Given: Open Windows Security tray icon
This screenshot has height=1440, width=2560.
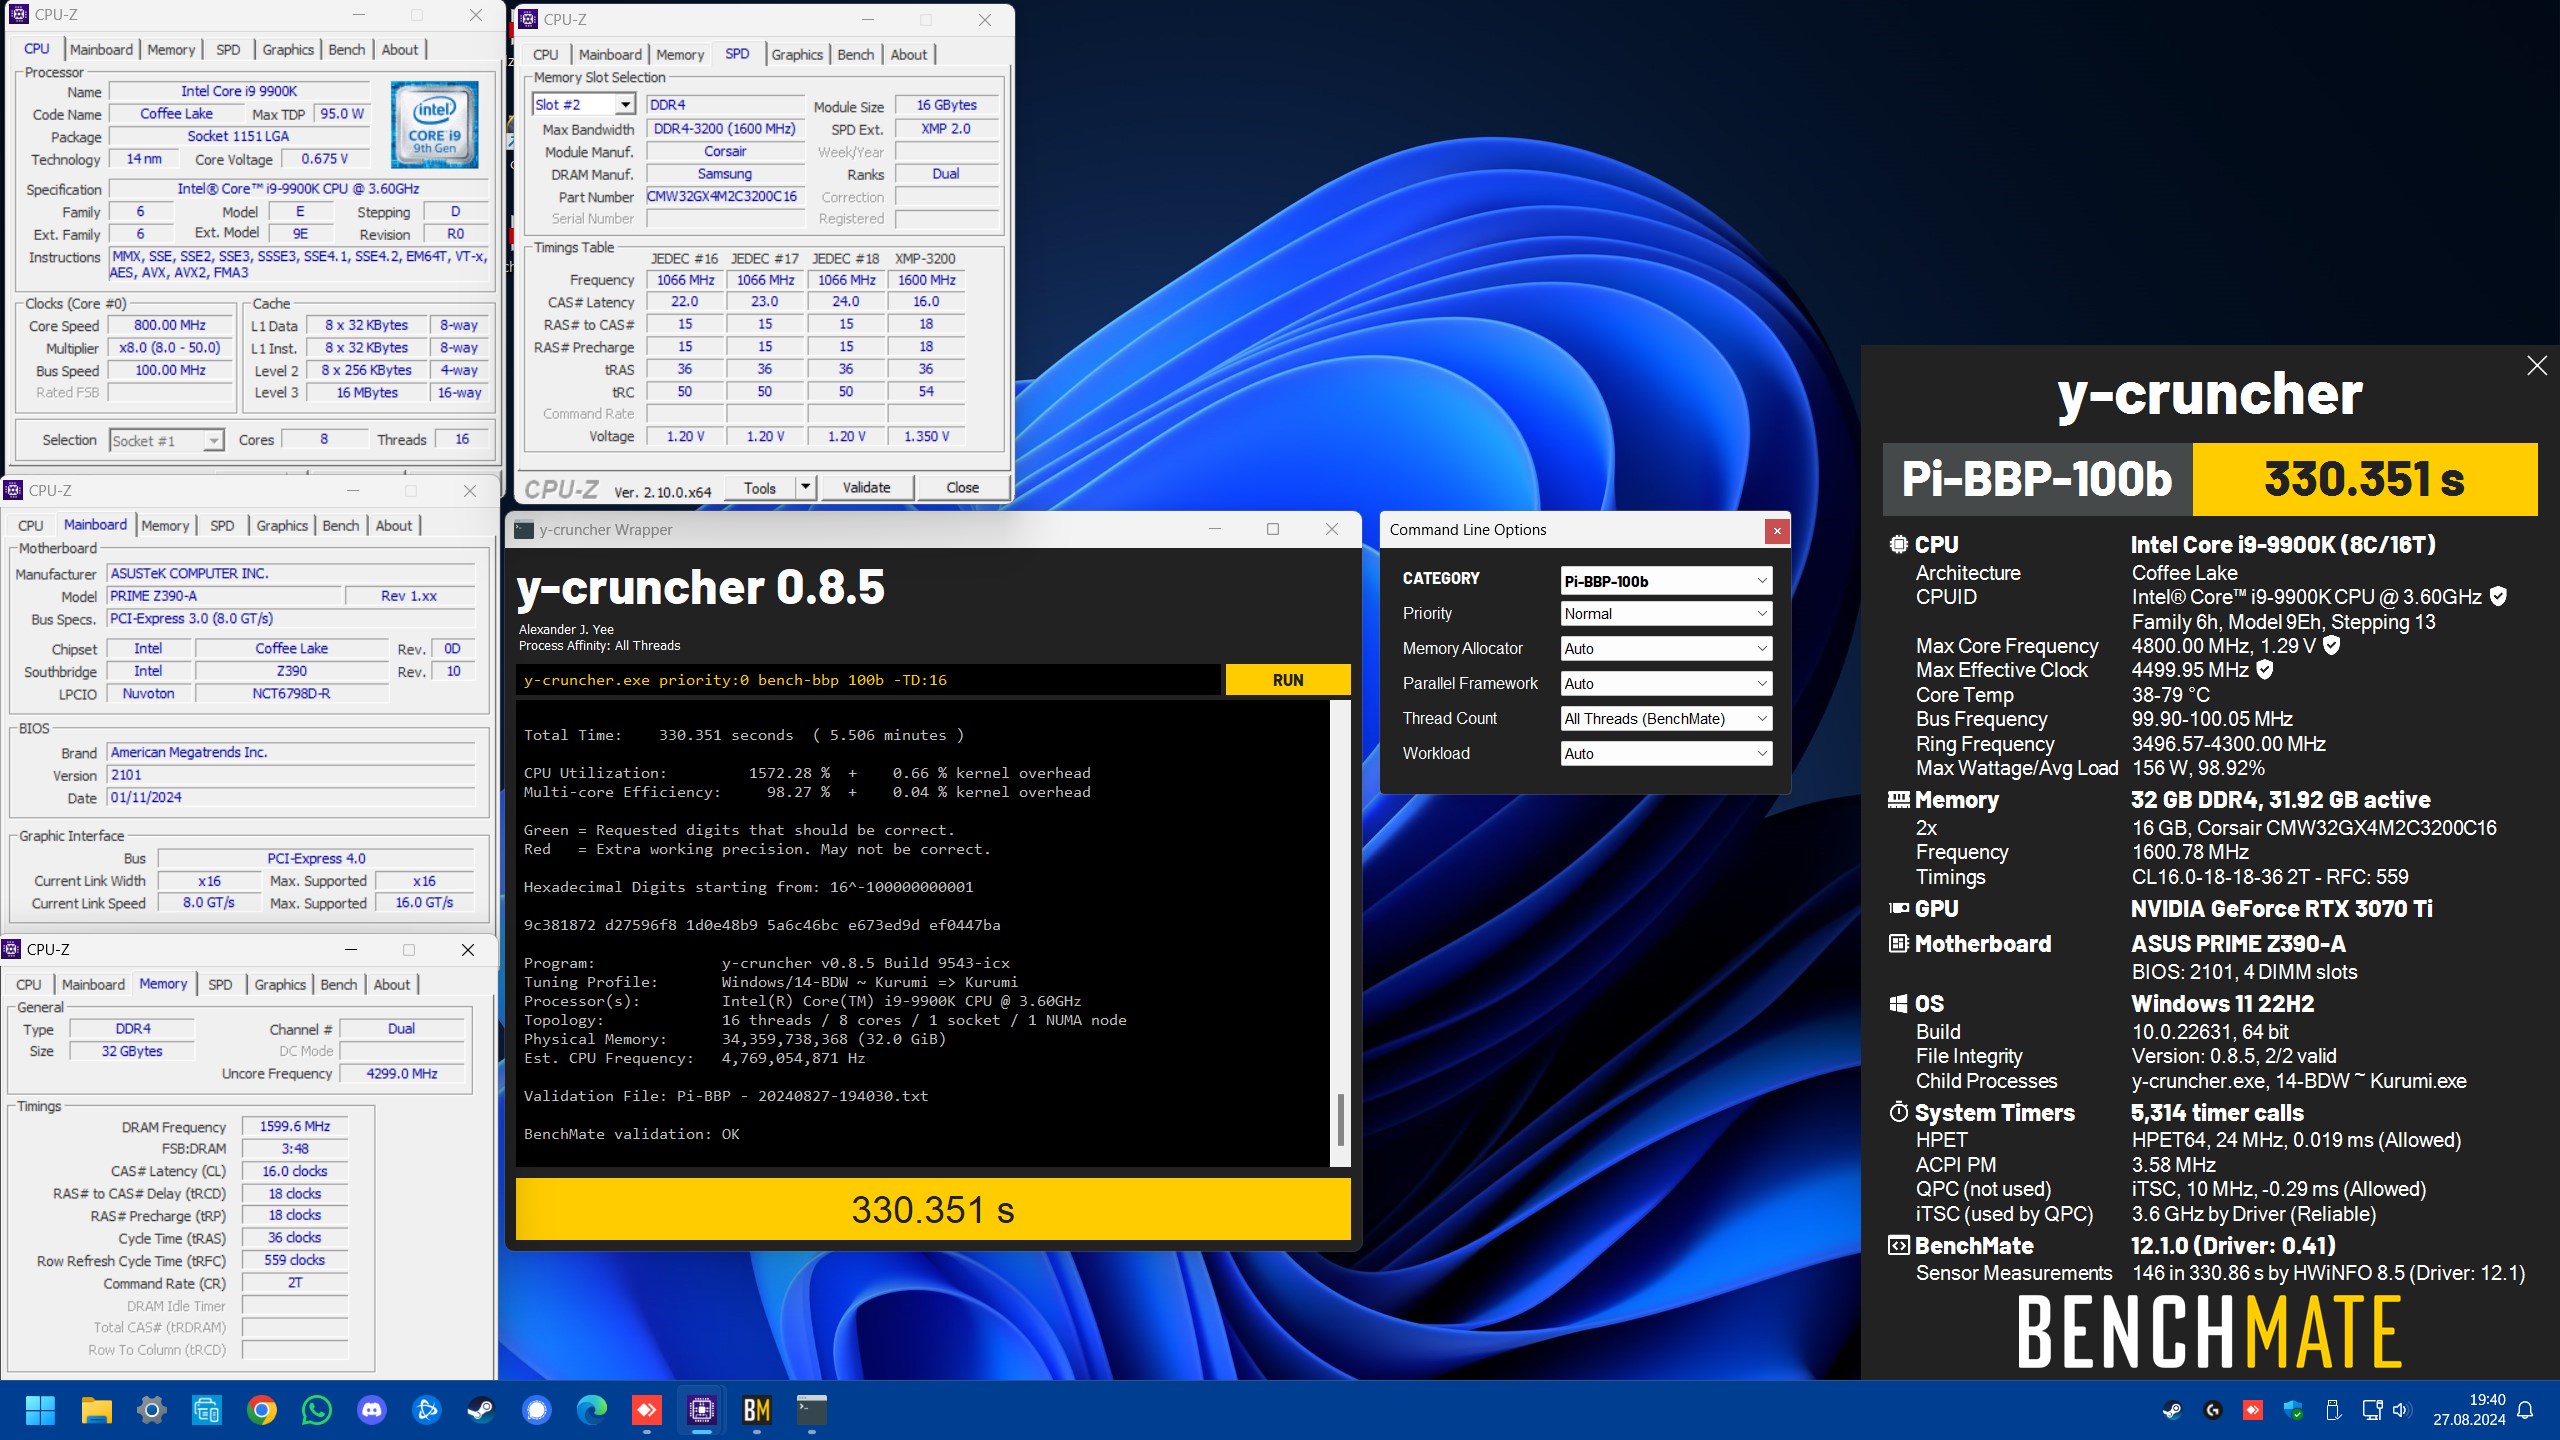Looking at the screenshot, I should click(2293, 1410).
